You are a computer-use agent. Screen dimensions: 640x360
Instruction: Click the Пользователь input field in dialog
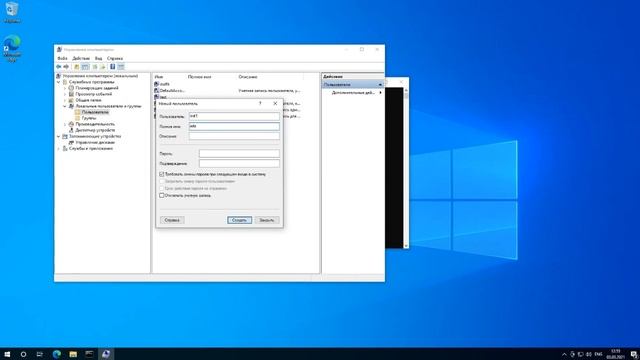(x=234, y=116)
